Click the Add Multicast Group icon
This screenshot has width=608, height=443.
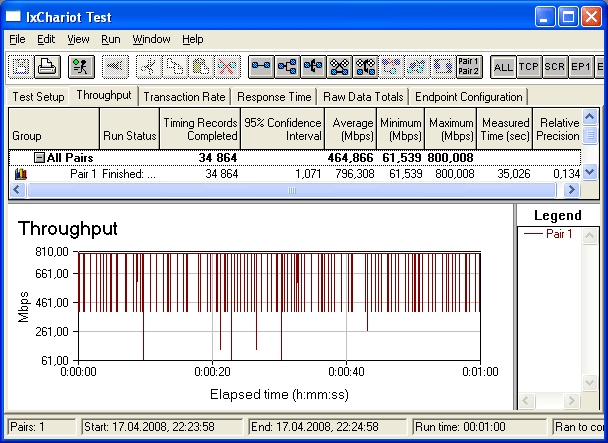point(287,67)
